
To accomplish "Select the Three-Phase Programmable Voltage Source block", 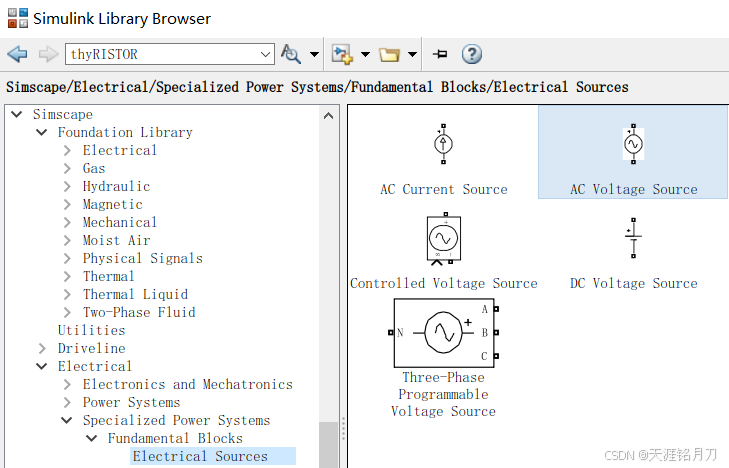I will pyautogui.click(x=444, y=333).
